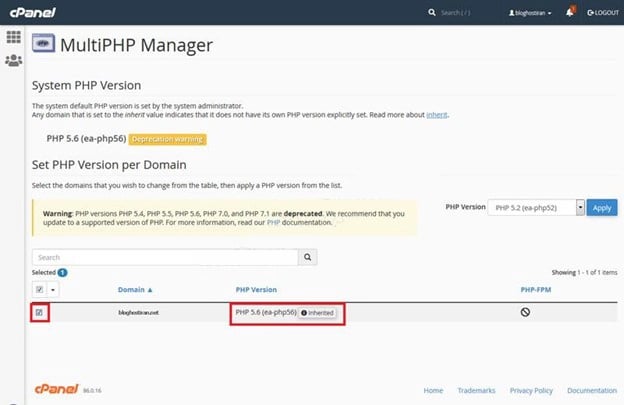
Task: Click the PHP 5.6 (ea-php56) row cell text
Action: click(266, 312)
